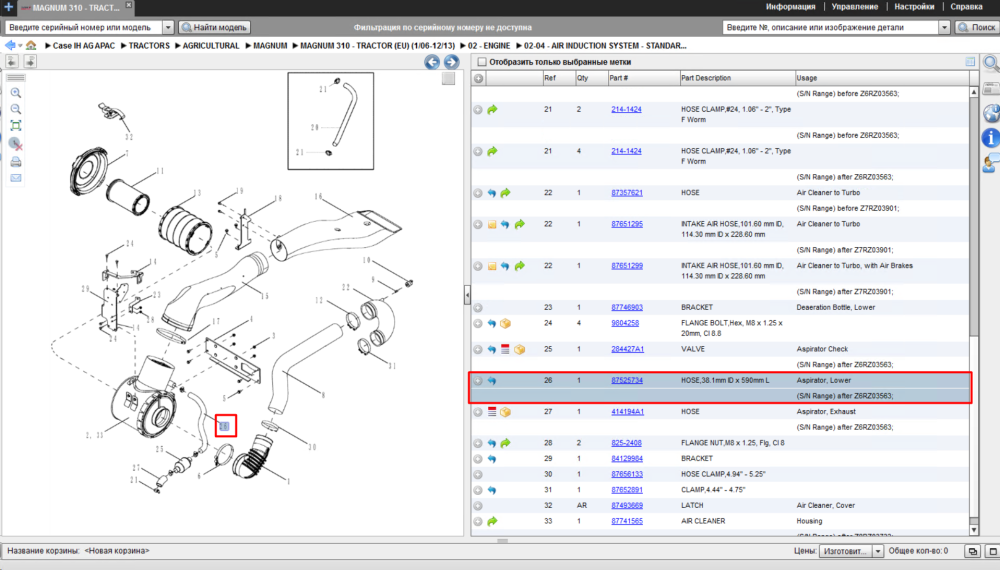
Task: Toggle add circle for part 87357621
Action: tap(478, 193)
